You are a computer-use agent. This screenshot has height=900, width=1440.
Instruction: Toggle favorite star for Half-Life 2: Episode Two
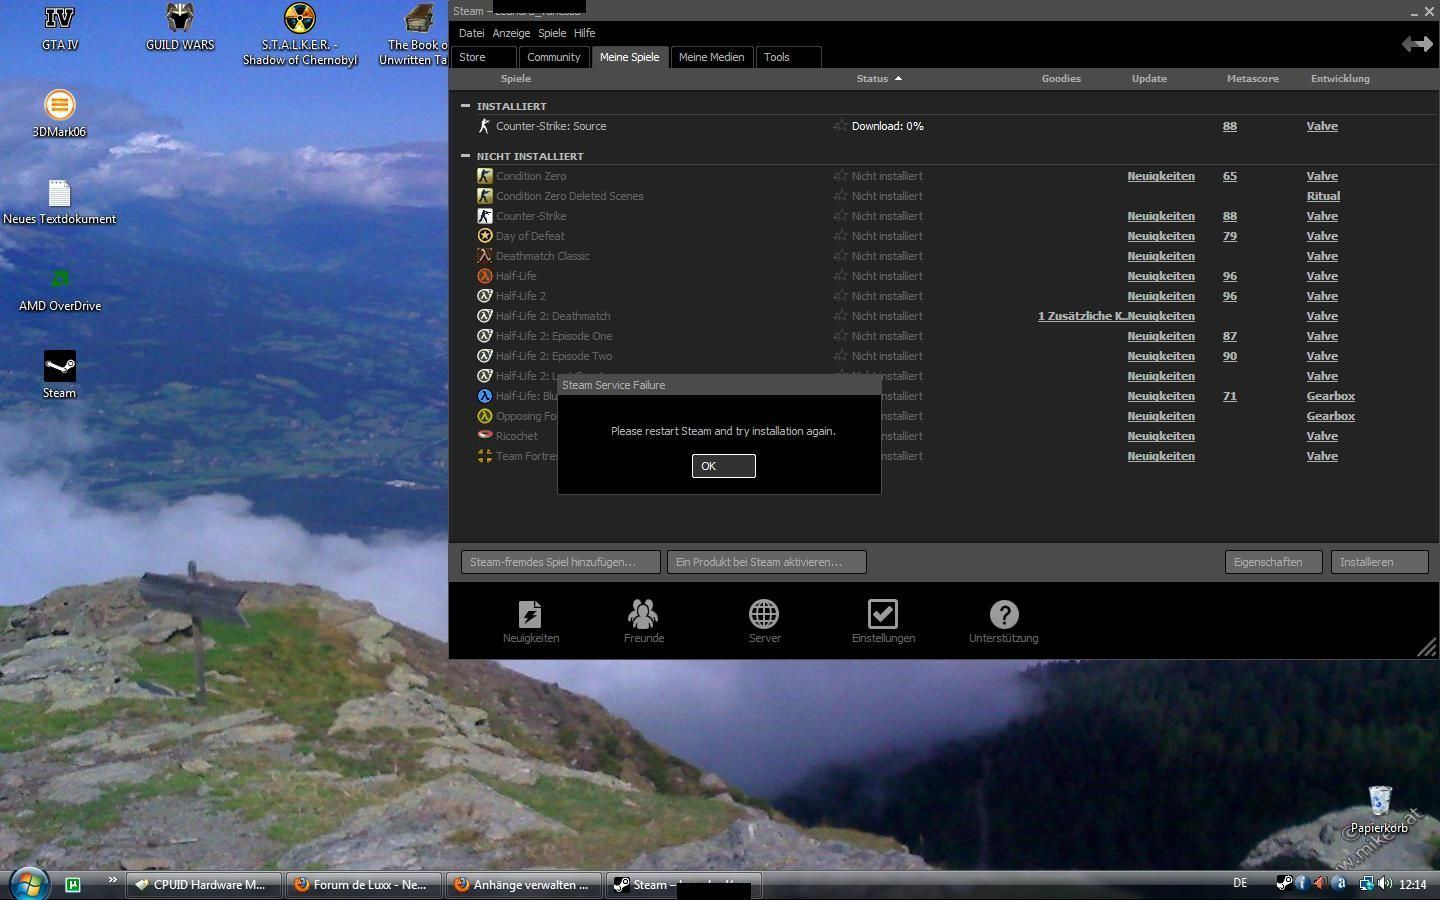[840, 356]
